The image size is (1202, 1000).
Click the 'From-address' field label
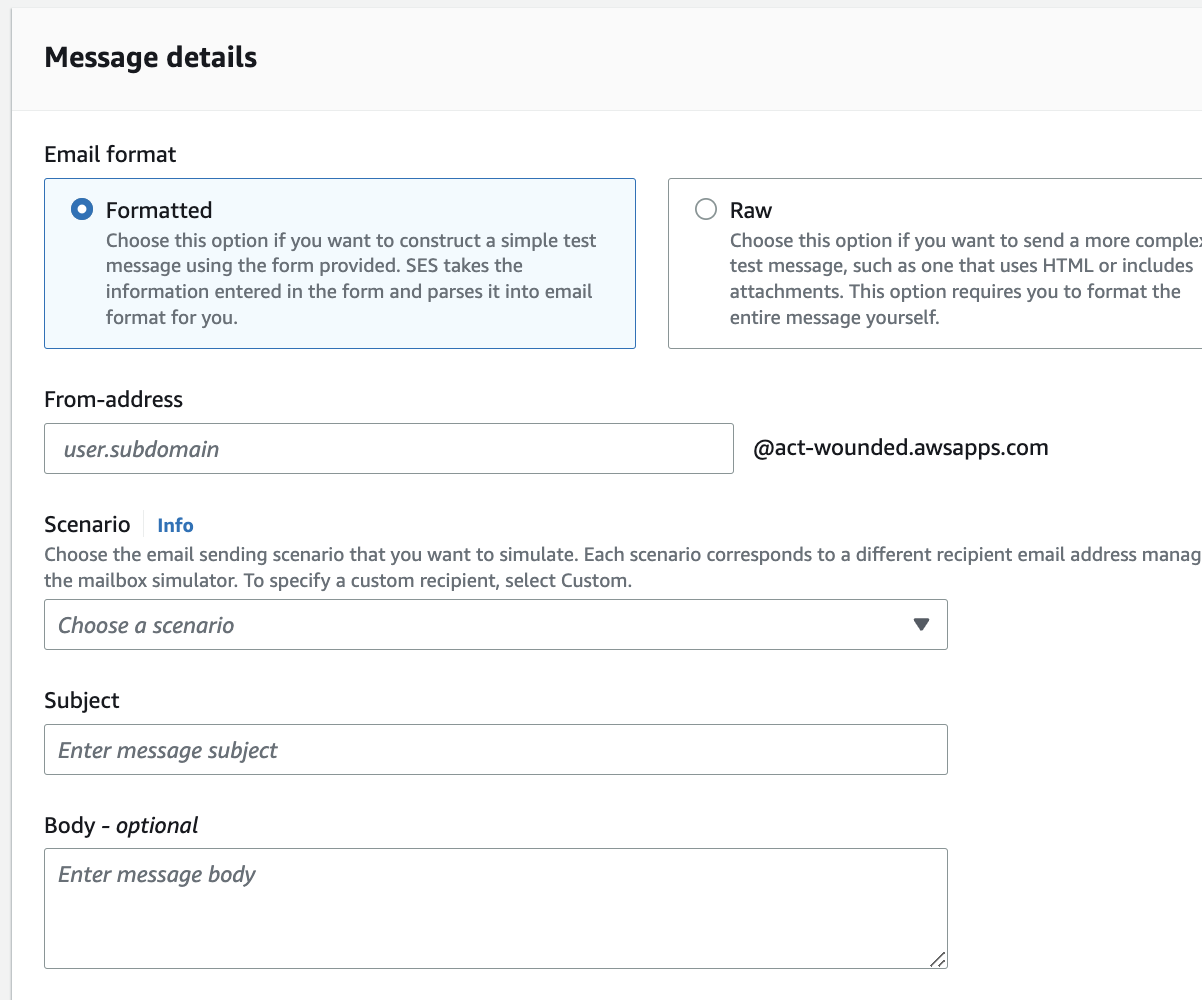pyautogui.click(x=113, y=399)
